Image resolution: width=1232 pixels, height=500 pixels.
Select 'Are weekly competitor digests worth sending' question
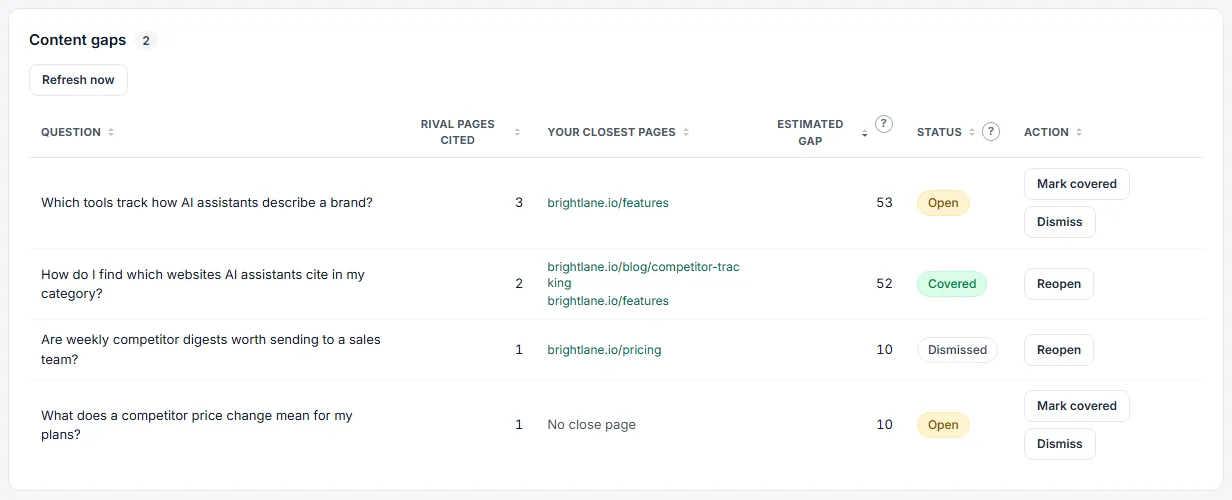tap(211, 350)
